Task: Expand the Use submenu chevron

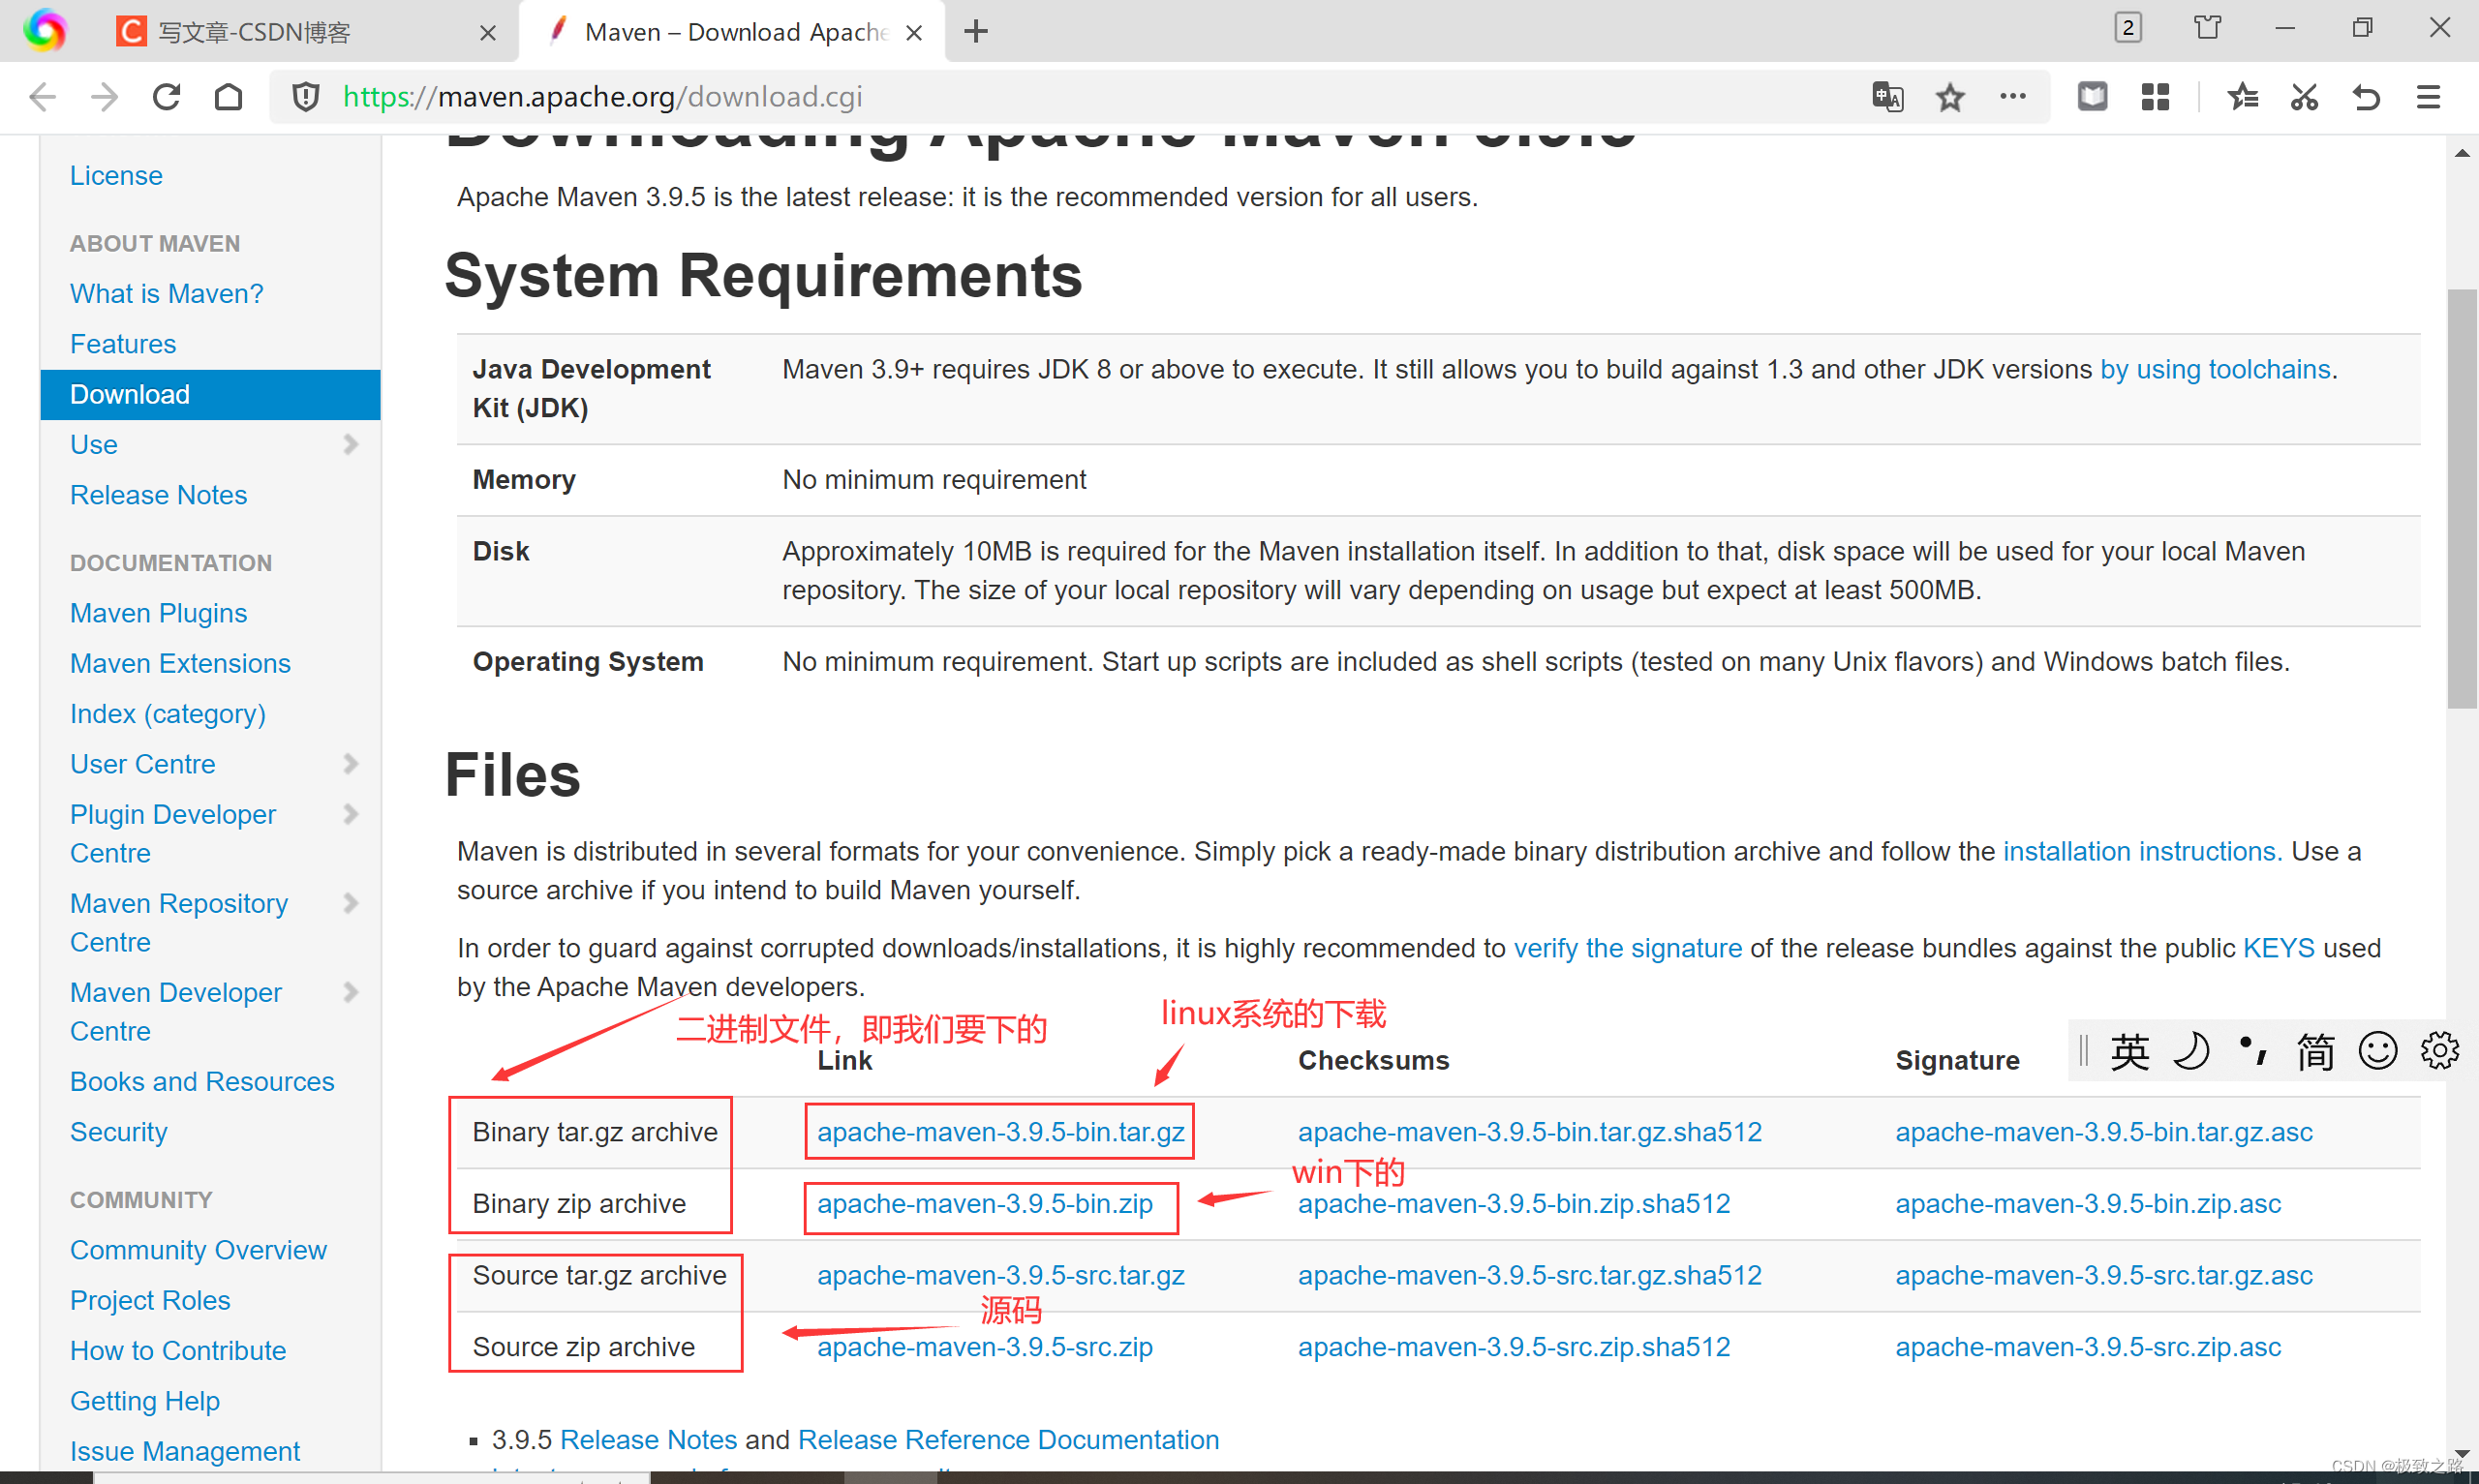Action: pyautogui.click(x=350, y=444)
